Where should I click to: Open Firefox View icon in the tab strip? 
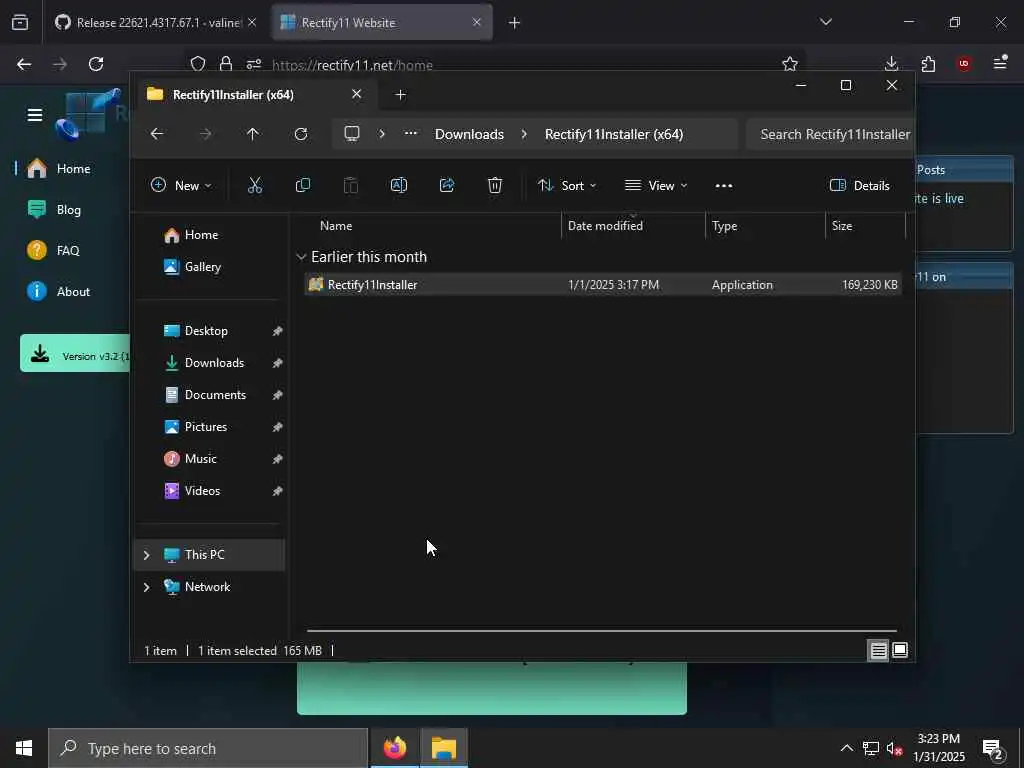20,22
